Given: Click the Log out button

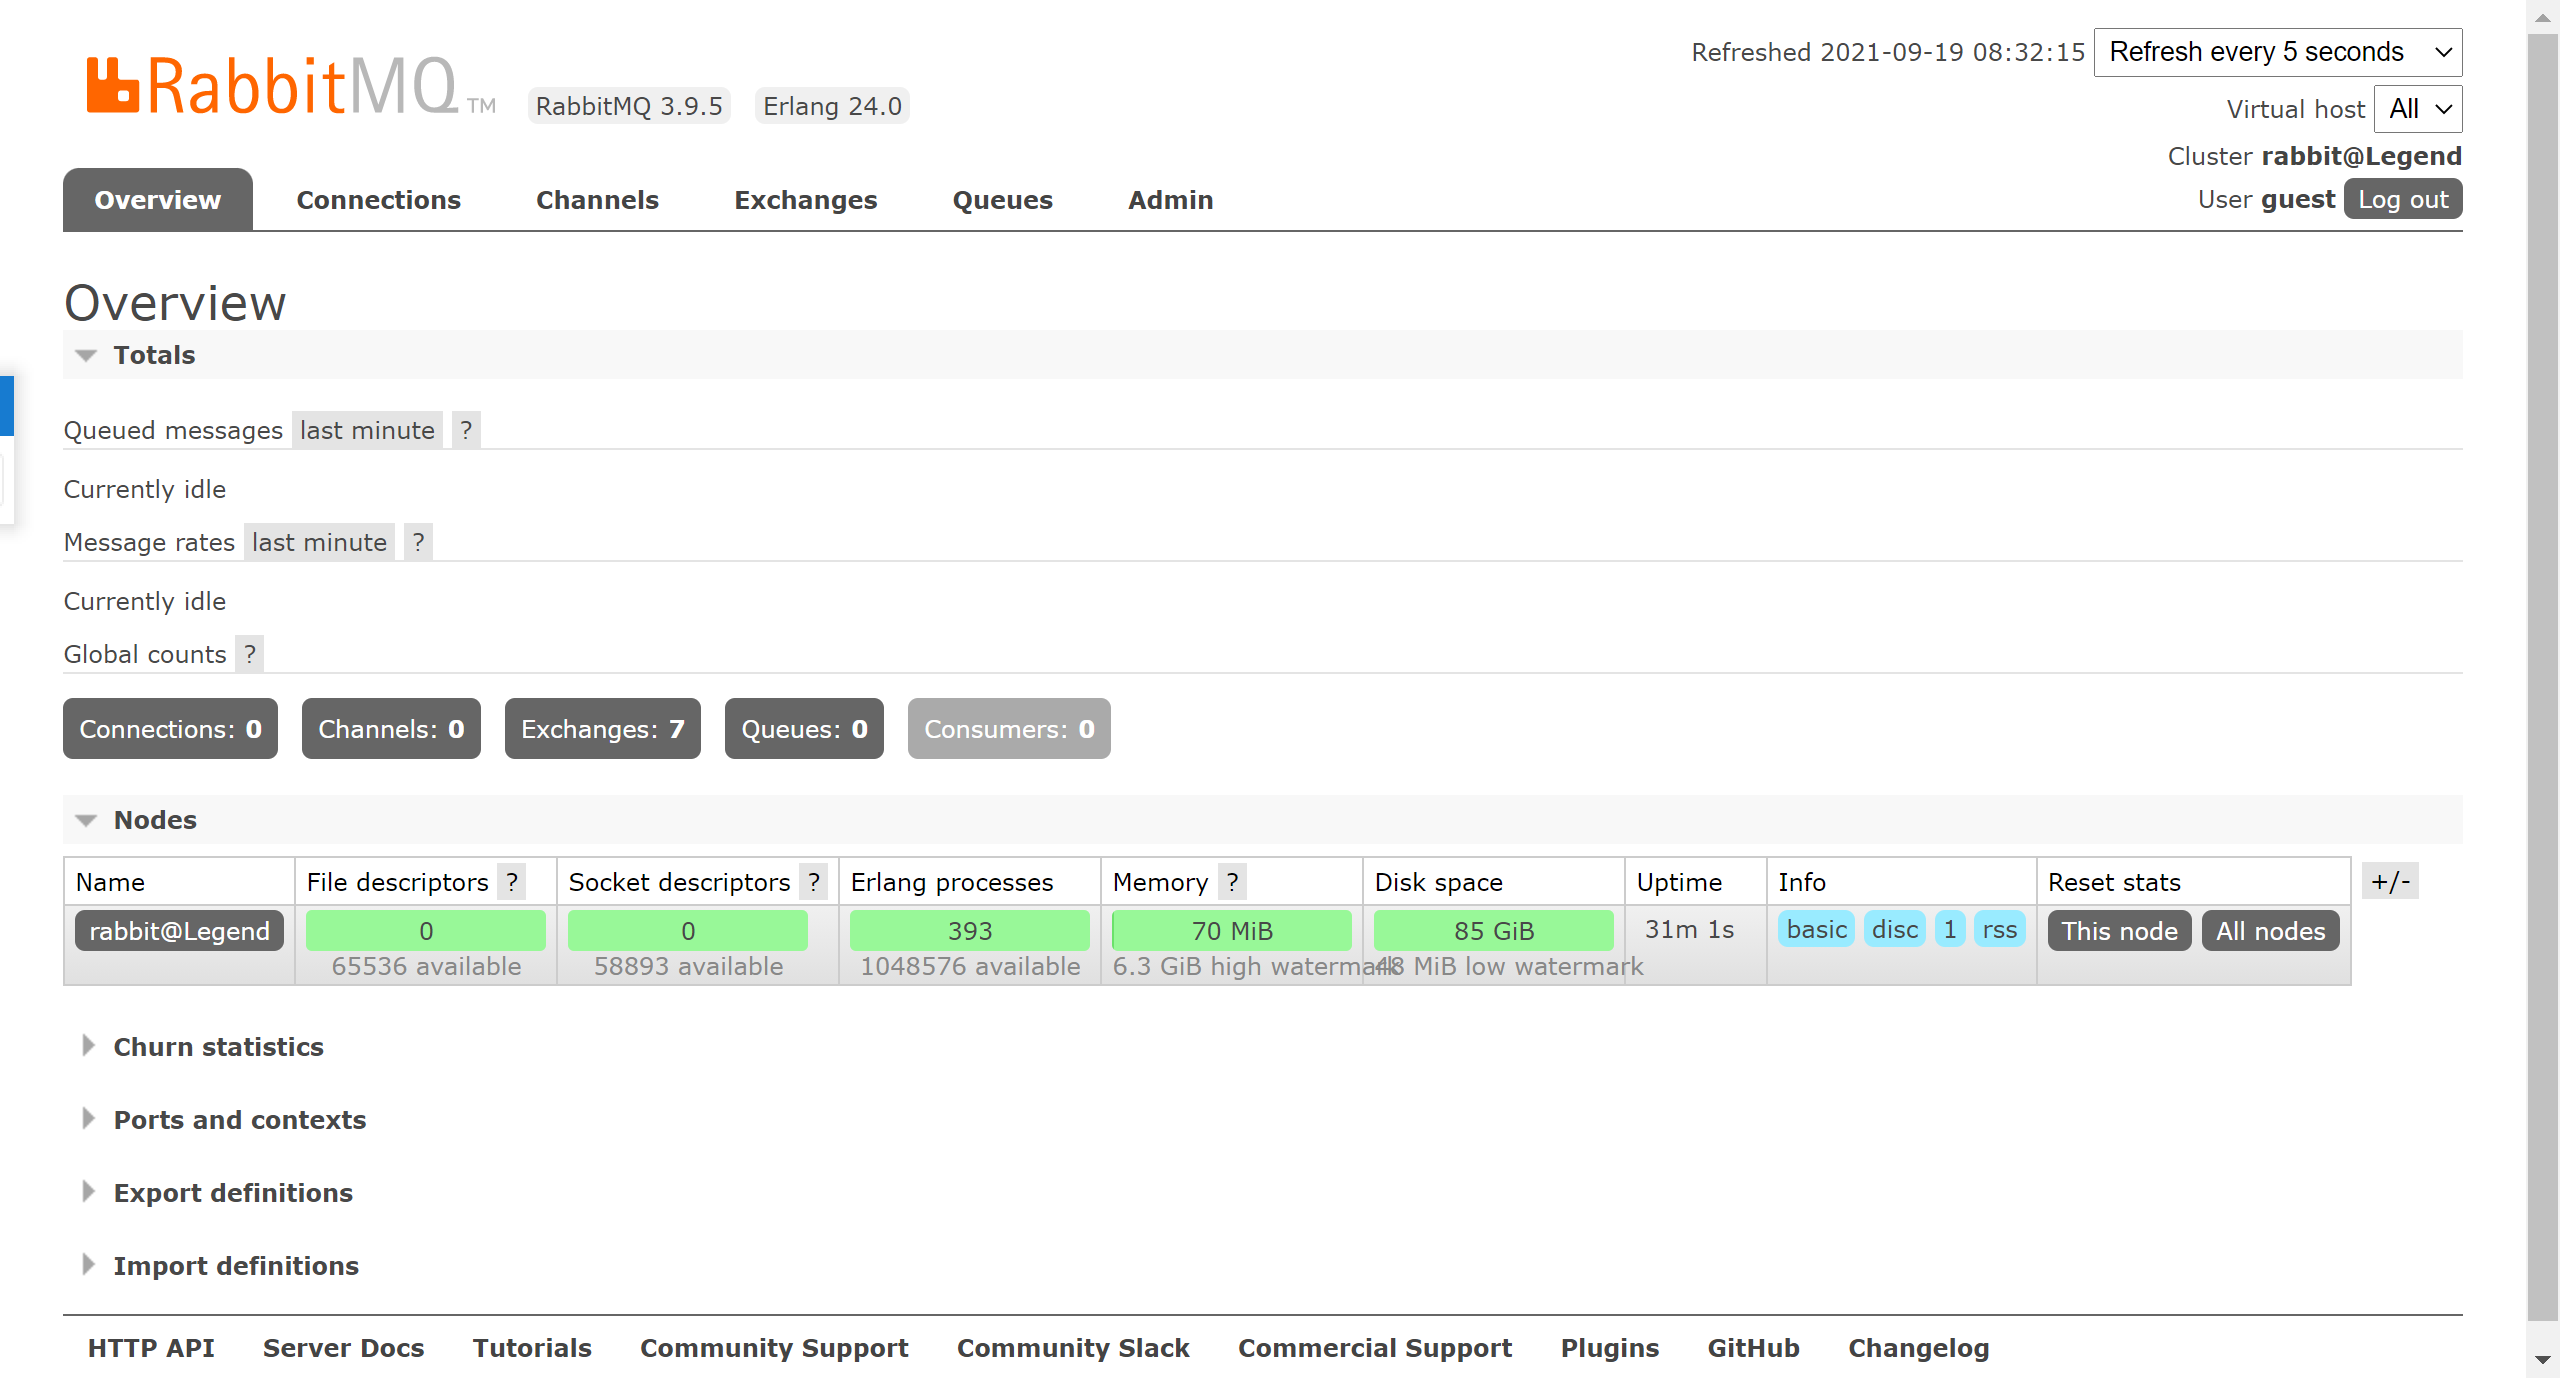Looking at the screenshot, I should click(2402, 199).
